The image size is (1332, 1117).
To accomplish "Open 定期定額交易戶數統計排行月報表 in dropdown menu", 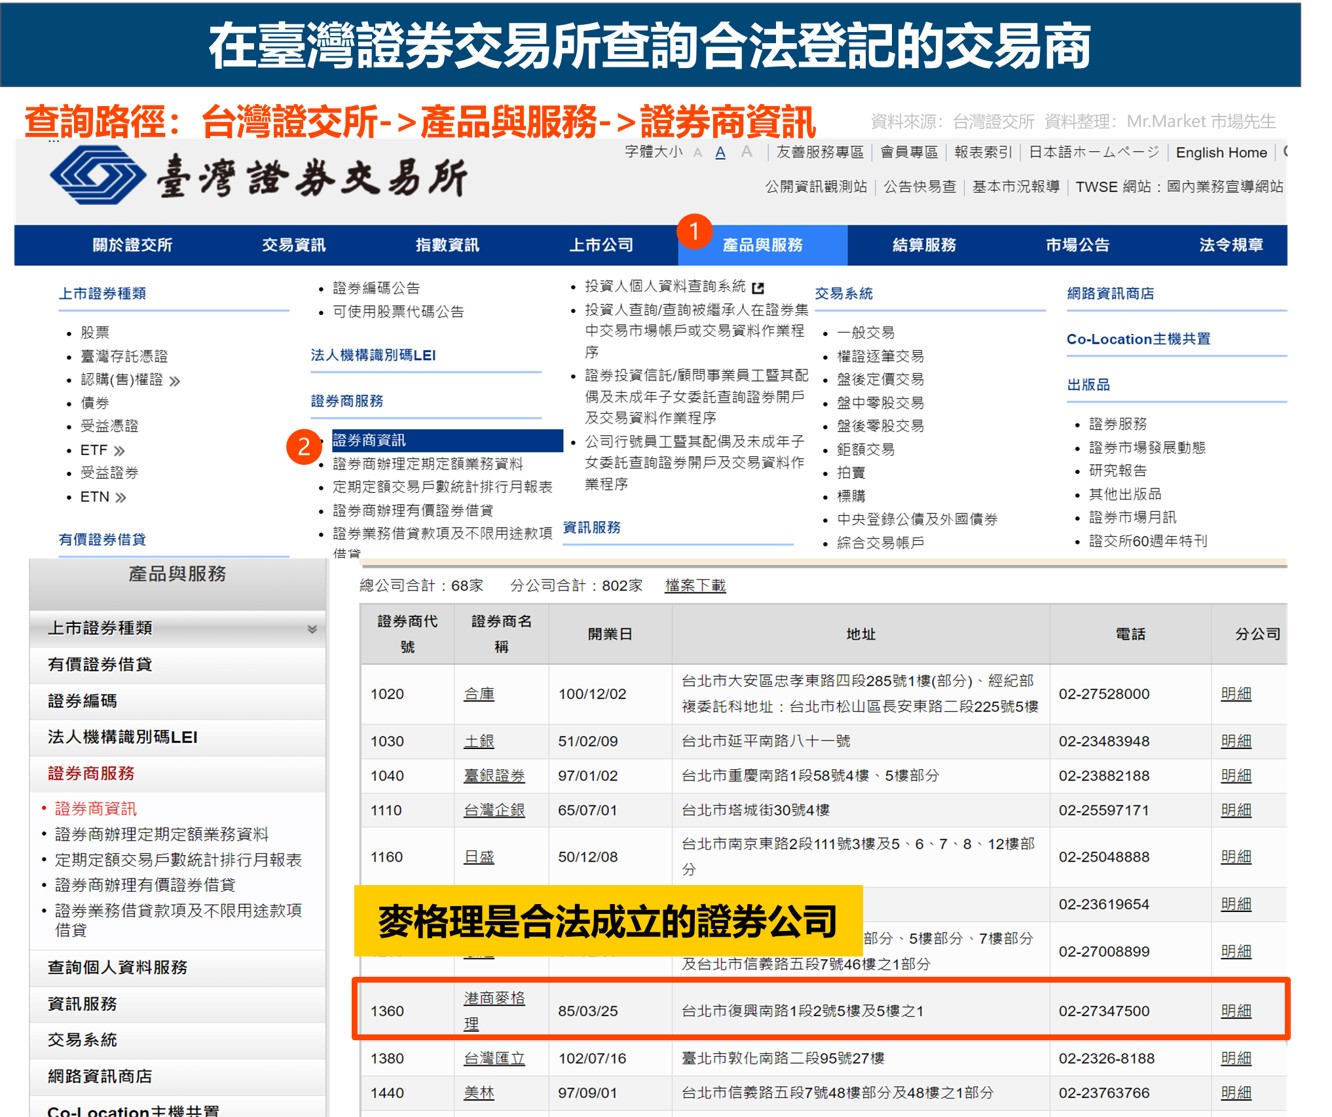I will 442,487.
